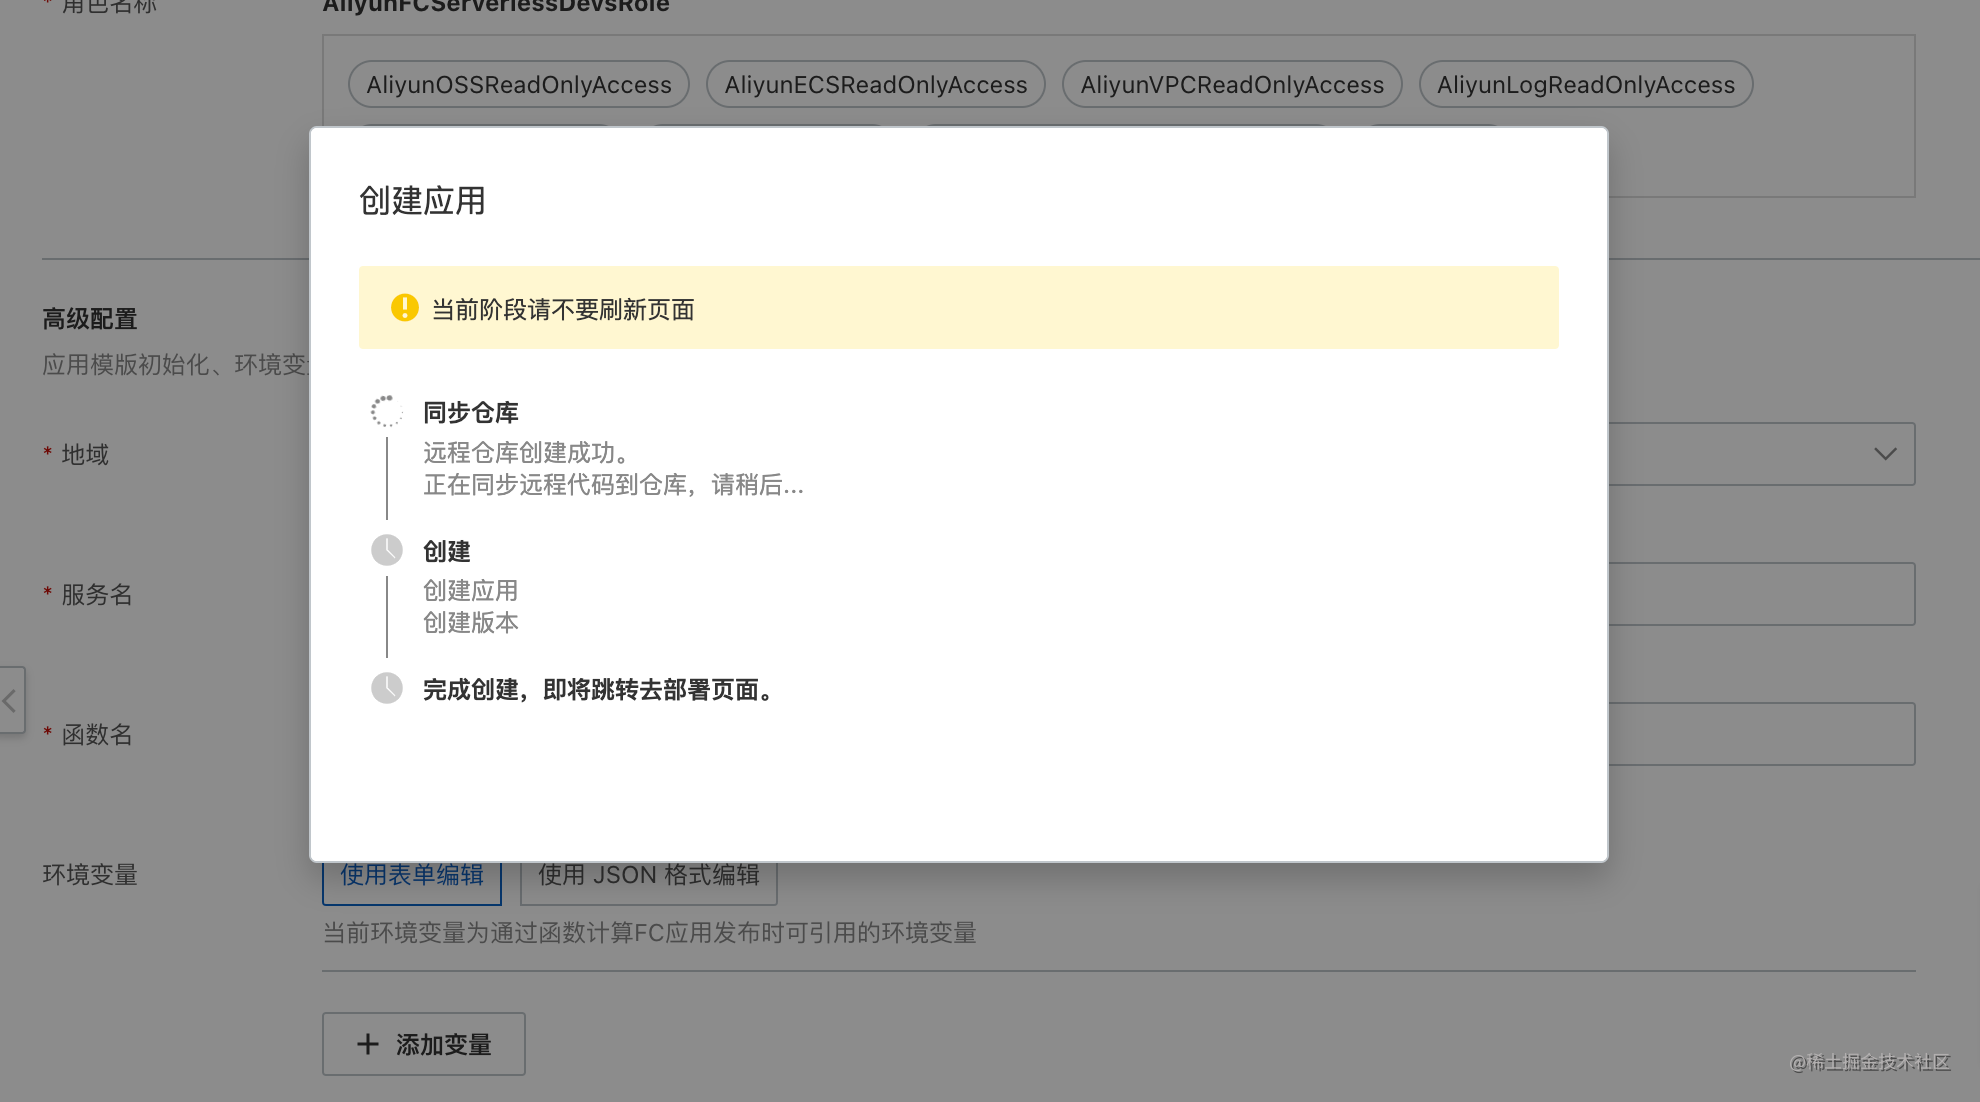Select the AliyunOSSReadOnlyAccess policy tag
1980x1102 pixels.
(x=519, y=85)
